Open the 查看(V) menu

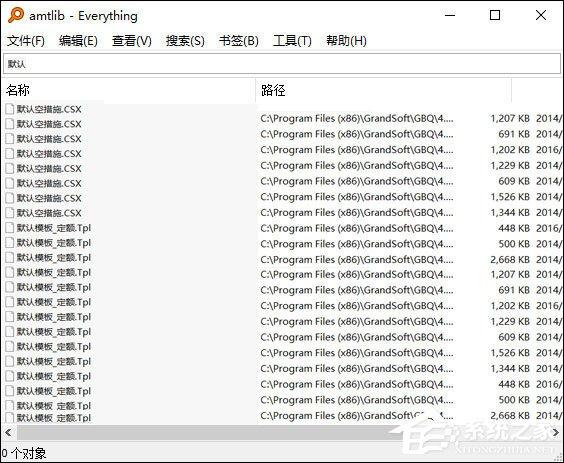coord(132,41)
